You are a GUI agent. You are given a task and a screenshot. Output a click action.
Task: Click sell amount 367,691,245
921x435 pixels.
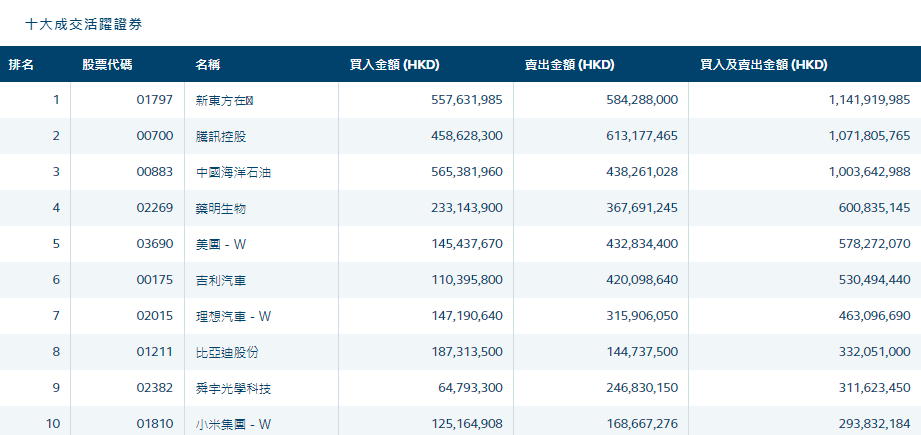click(642, 208)
